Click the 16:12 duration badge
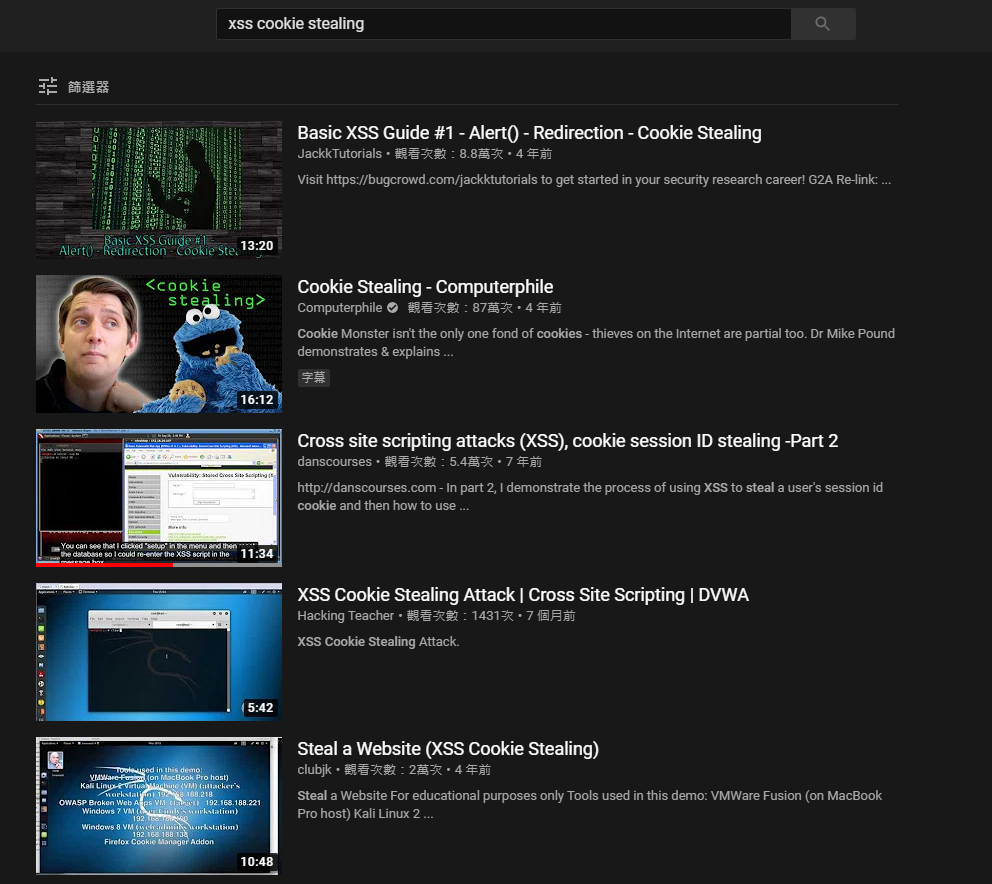This screenshot has width=992, height=884. click(x=257, y=400)
